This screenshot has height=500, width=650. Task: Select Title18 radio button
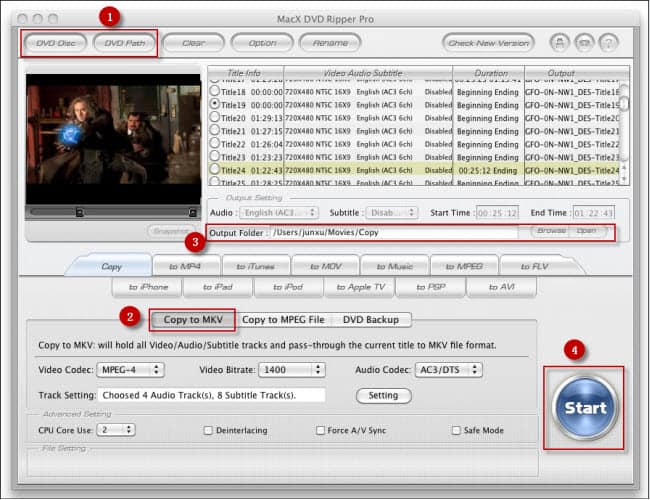click(215, 91)
